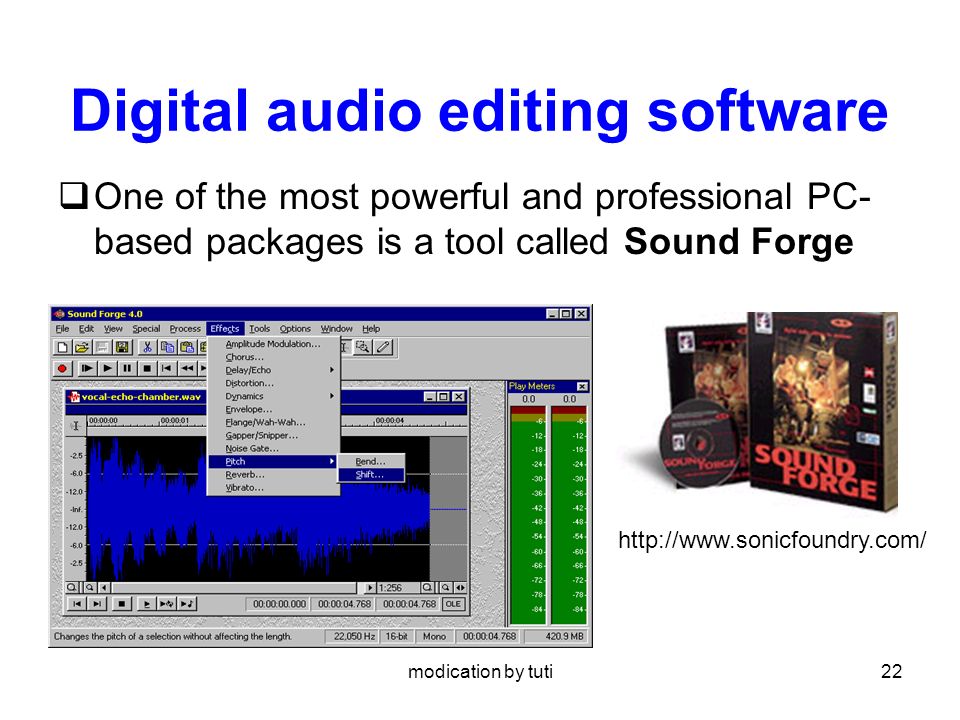Click scroll right arrow before 1:256
The image size is (960, 720).
coord(370,588)
